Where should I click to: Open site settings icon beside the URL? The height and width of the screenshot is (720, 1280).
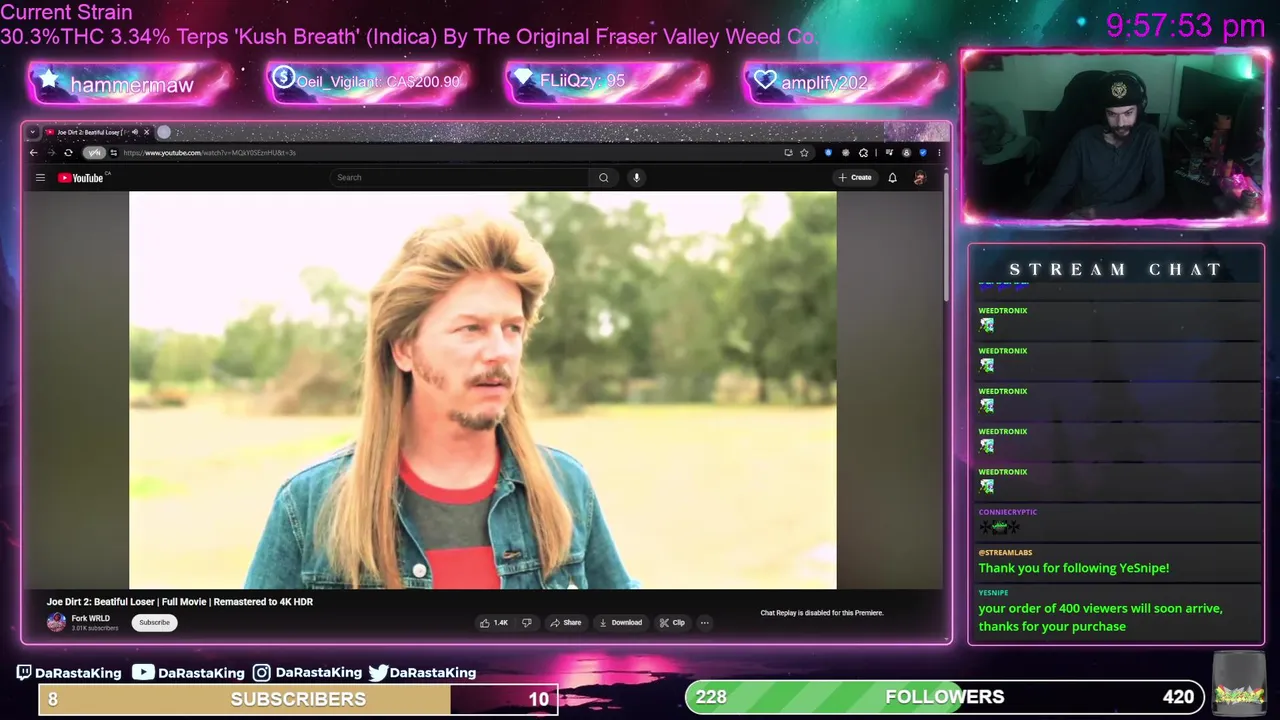pos(114,153)
